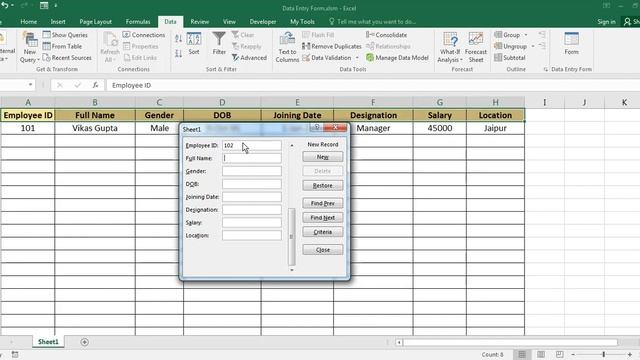
Task: Open Outline group dialog launcher
Action: [546, 69]
